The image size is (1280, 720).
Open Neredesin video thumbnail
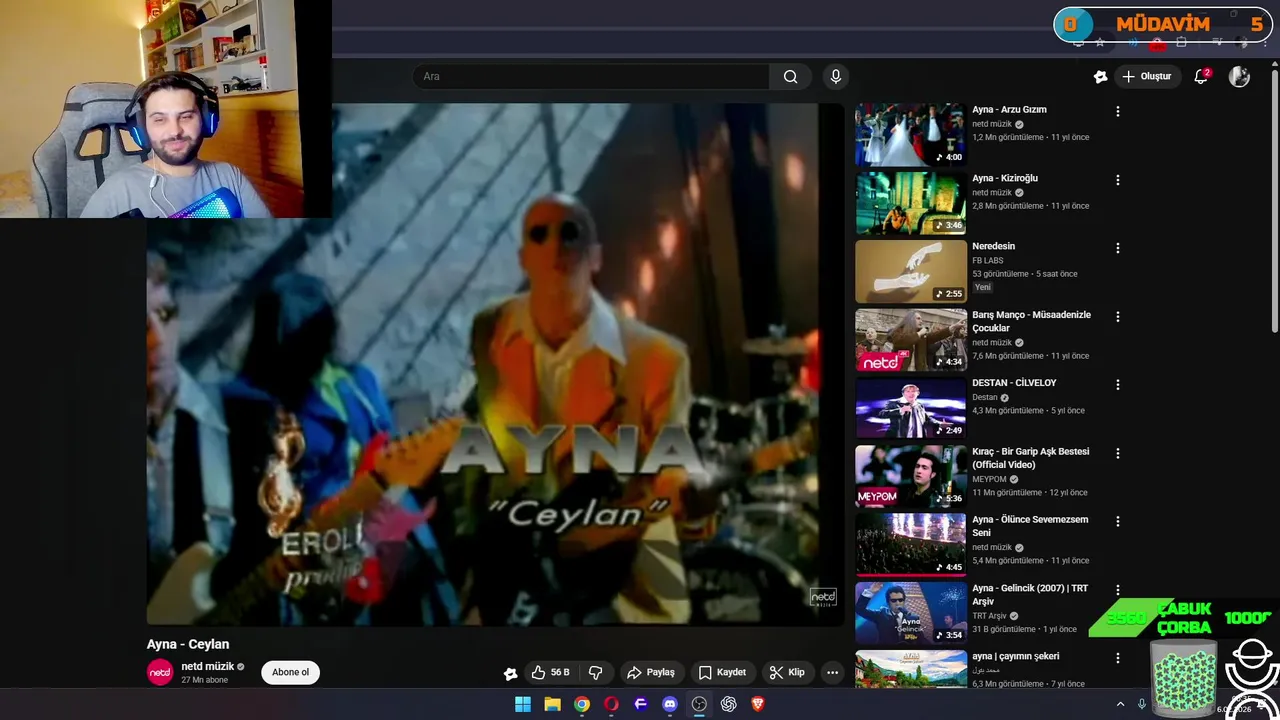(910, 271)
